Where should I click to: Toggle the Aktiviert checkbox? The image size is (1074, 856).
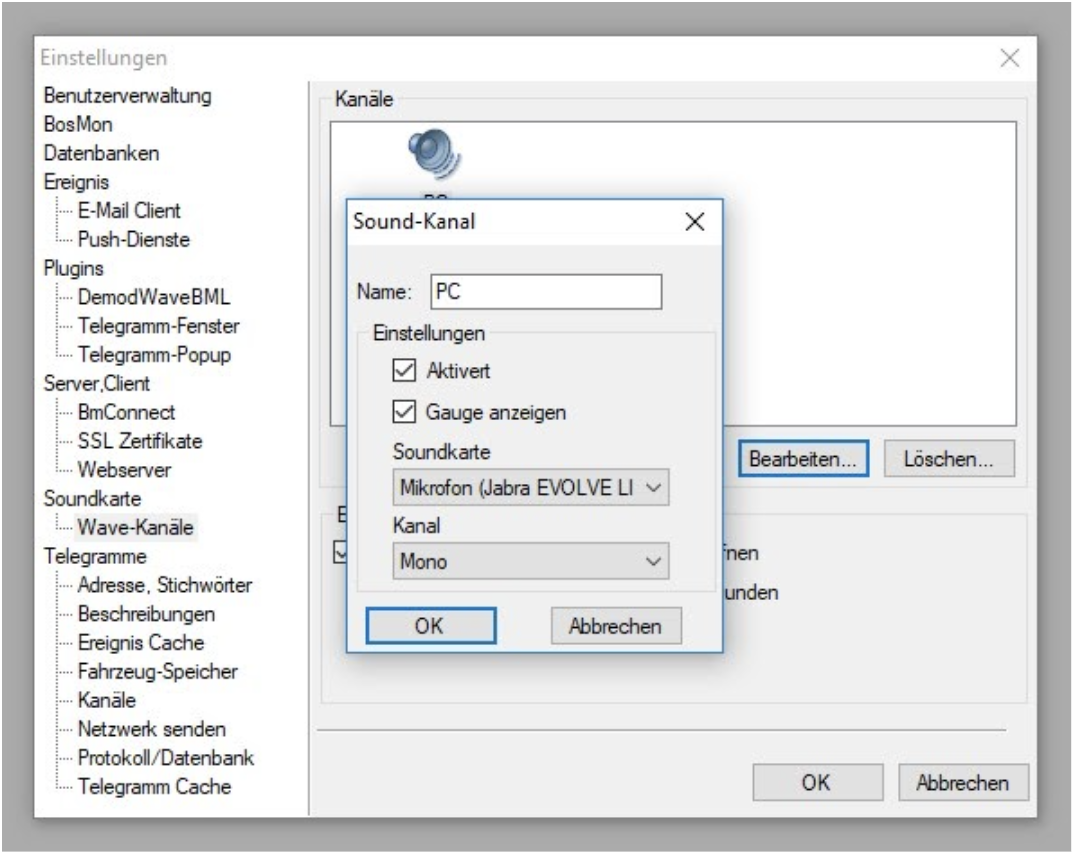point(402,372)
